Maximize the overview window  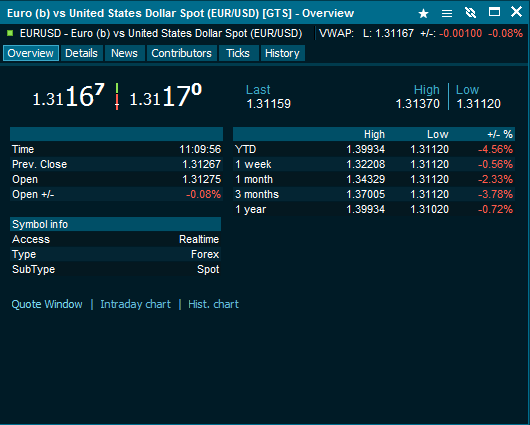tap(494, 13)
